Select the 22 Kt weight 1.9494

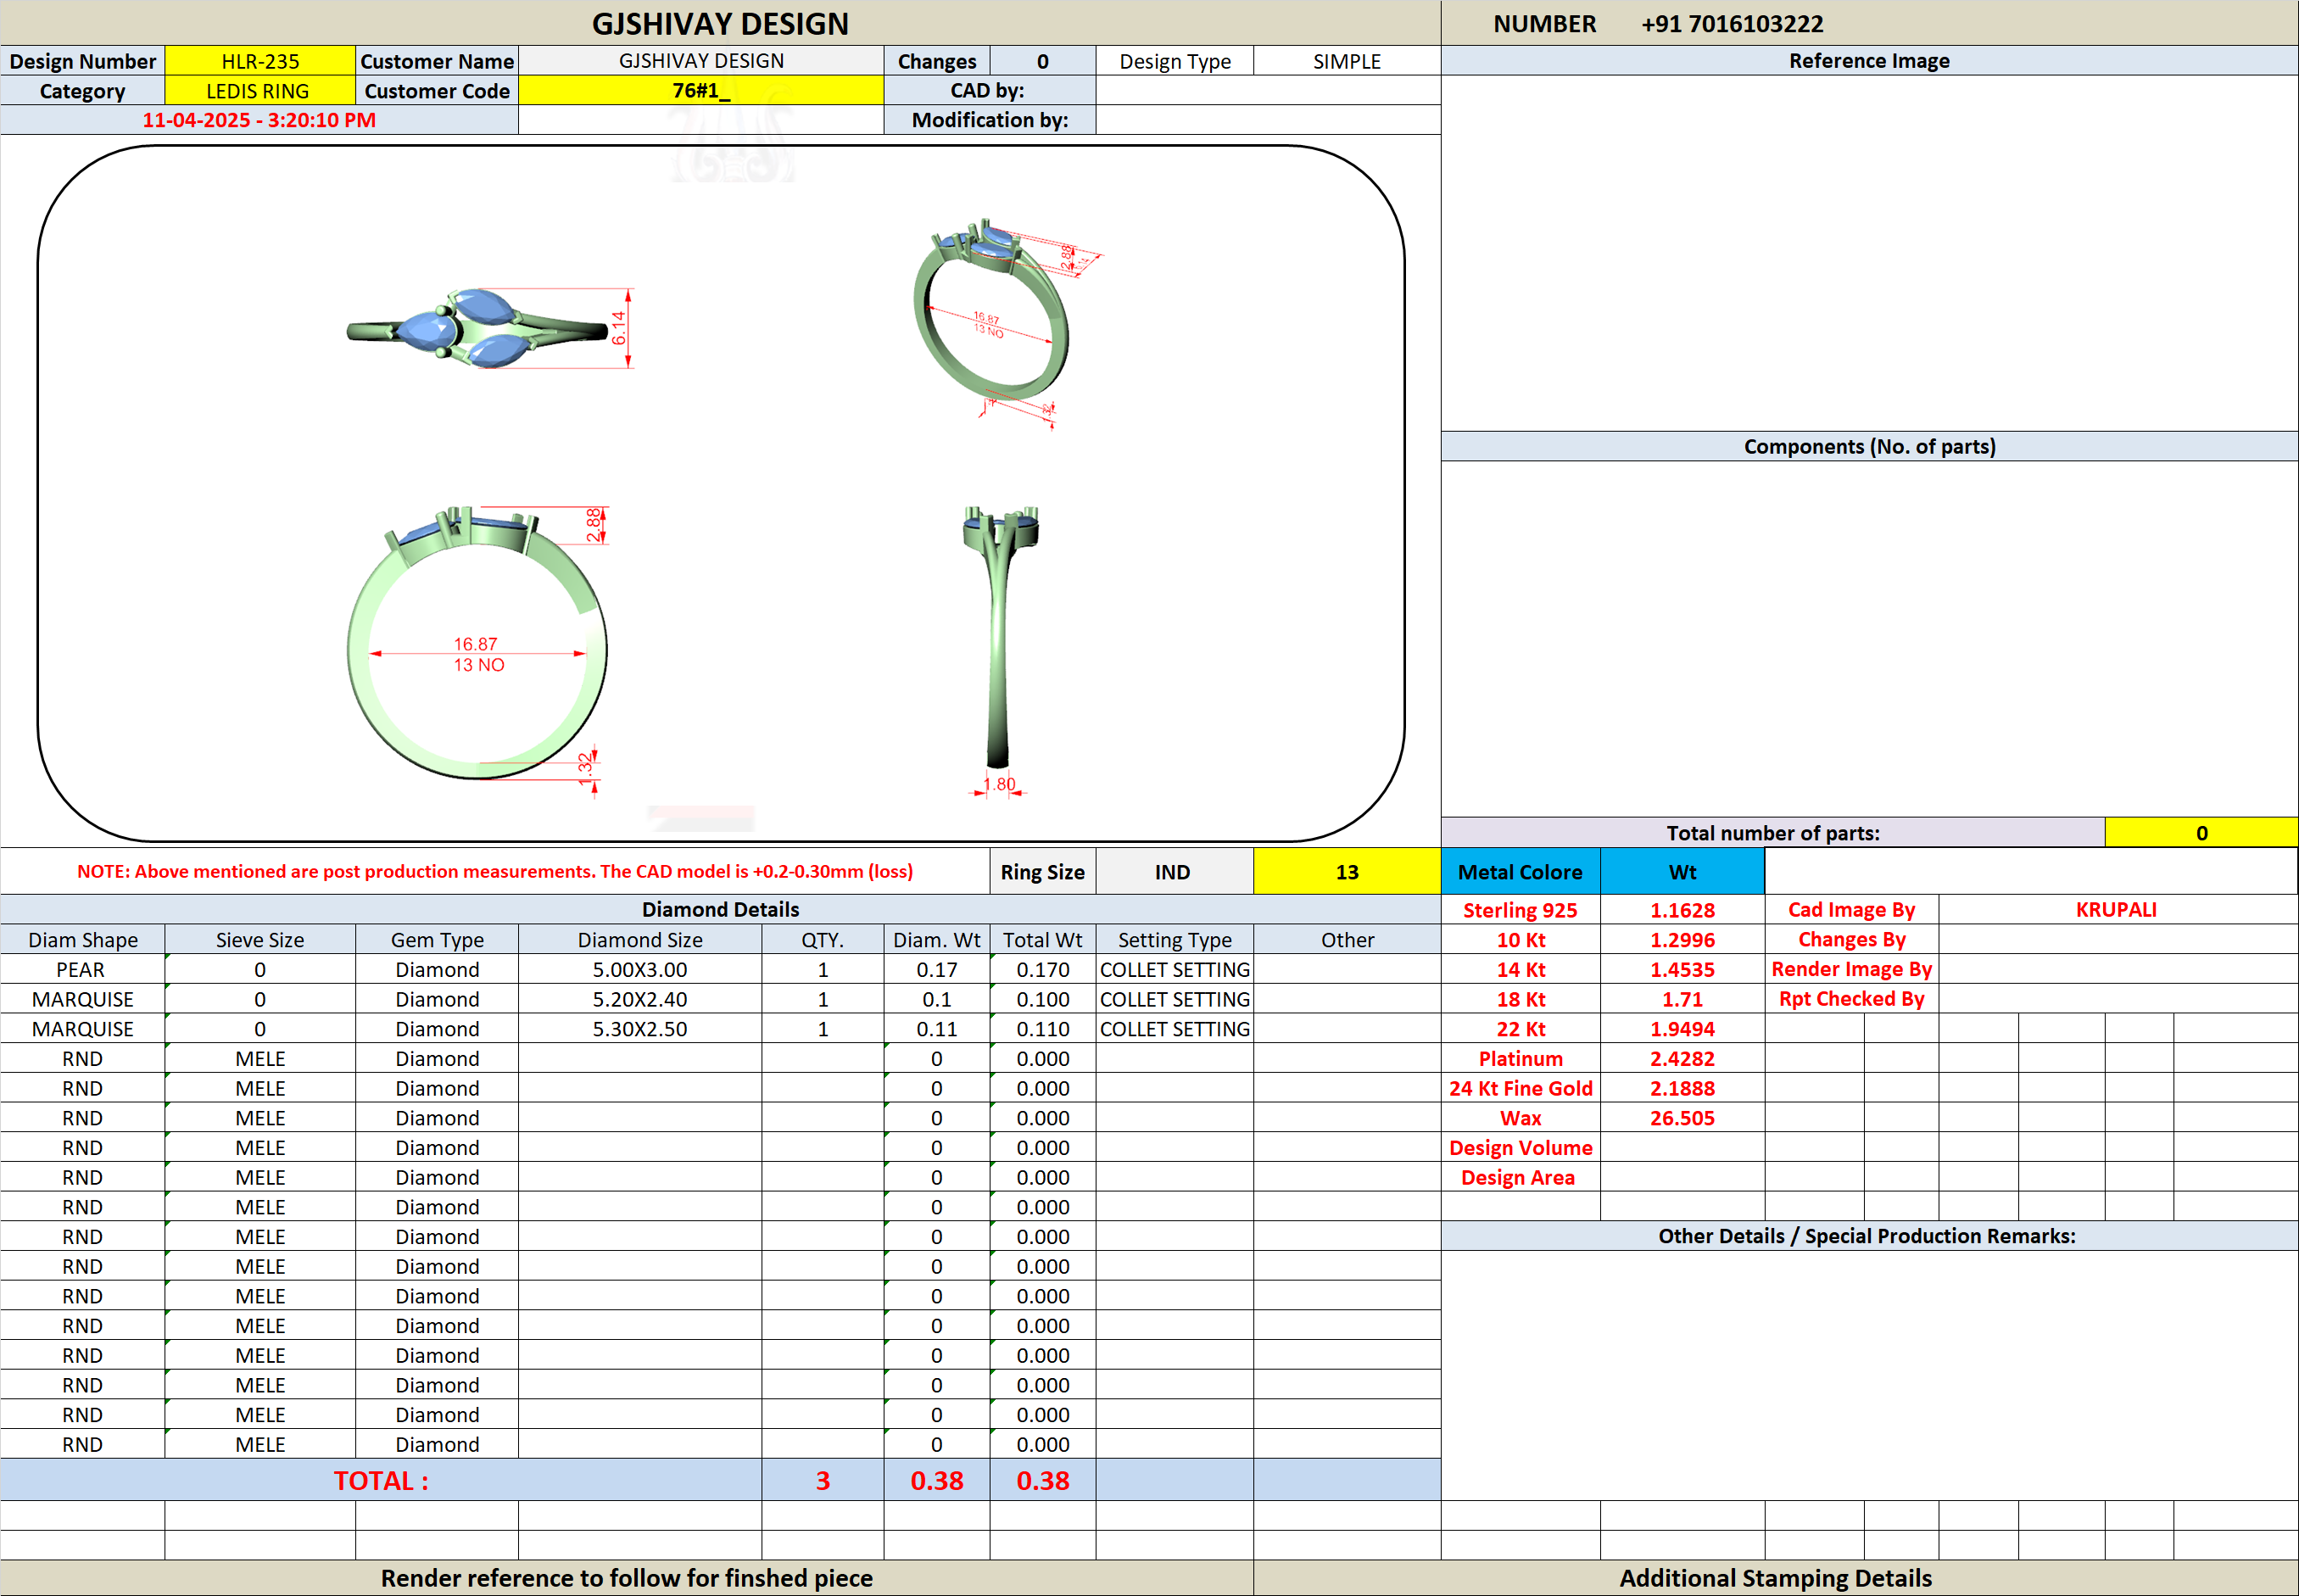pyautogui.click(x=1682, y=1029)
